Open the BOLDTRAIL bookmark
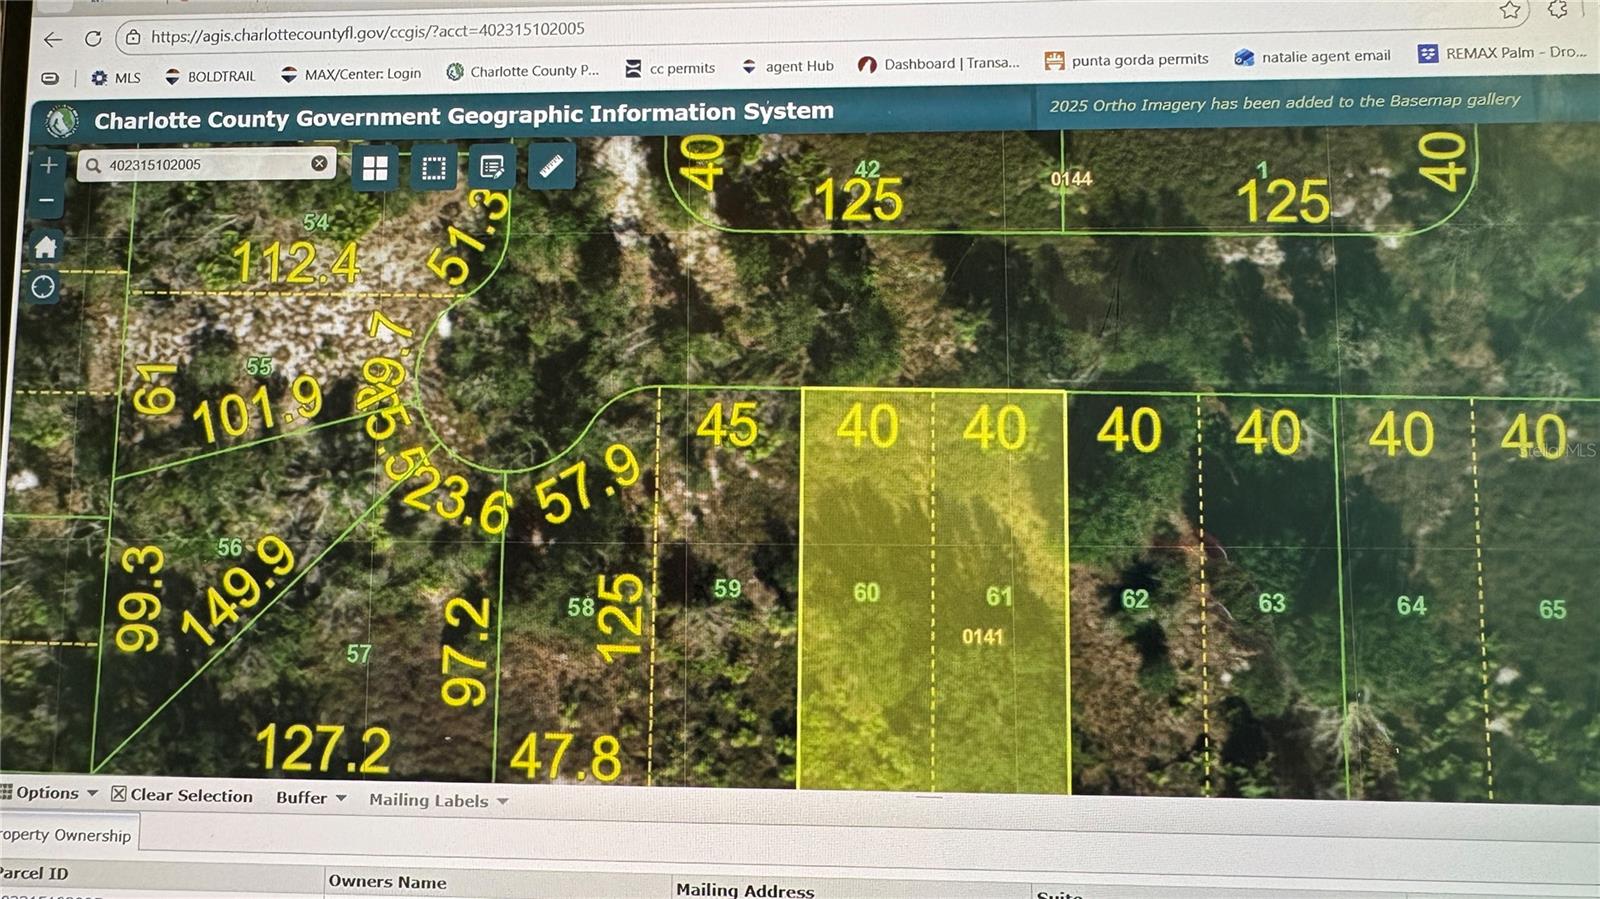The width and height of the screenshot is (1600, 899). point(210,76)
